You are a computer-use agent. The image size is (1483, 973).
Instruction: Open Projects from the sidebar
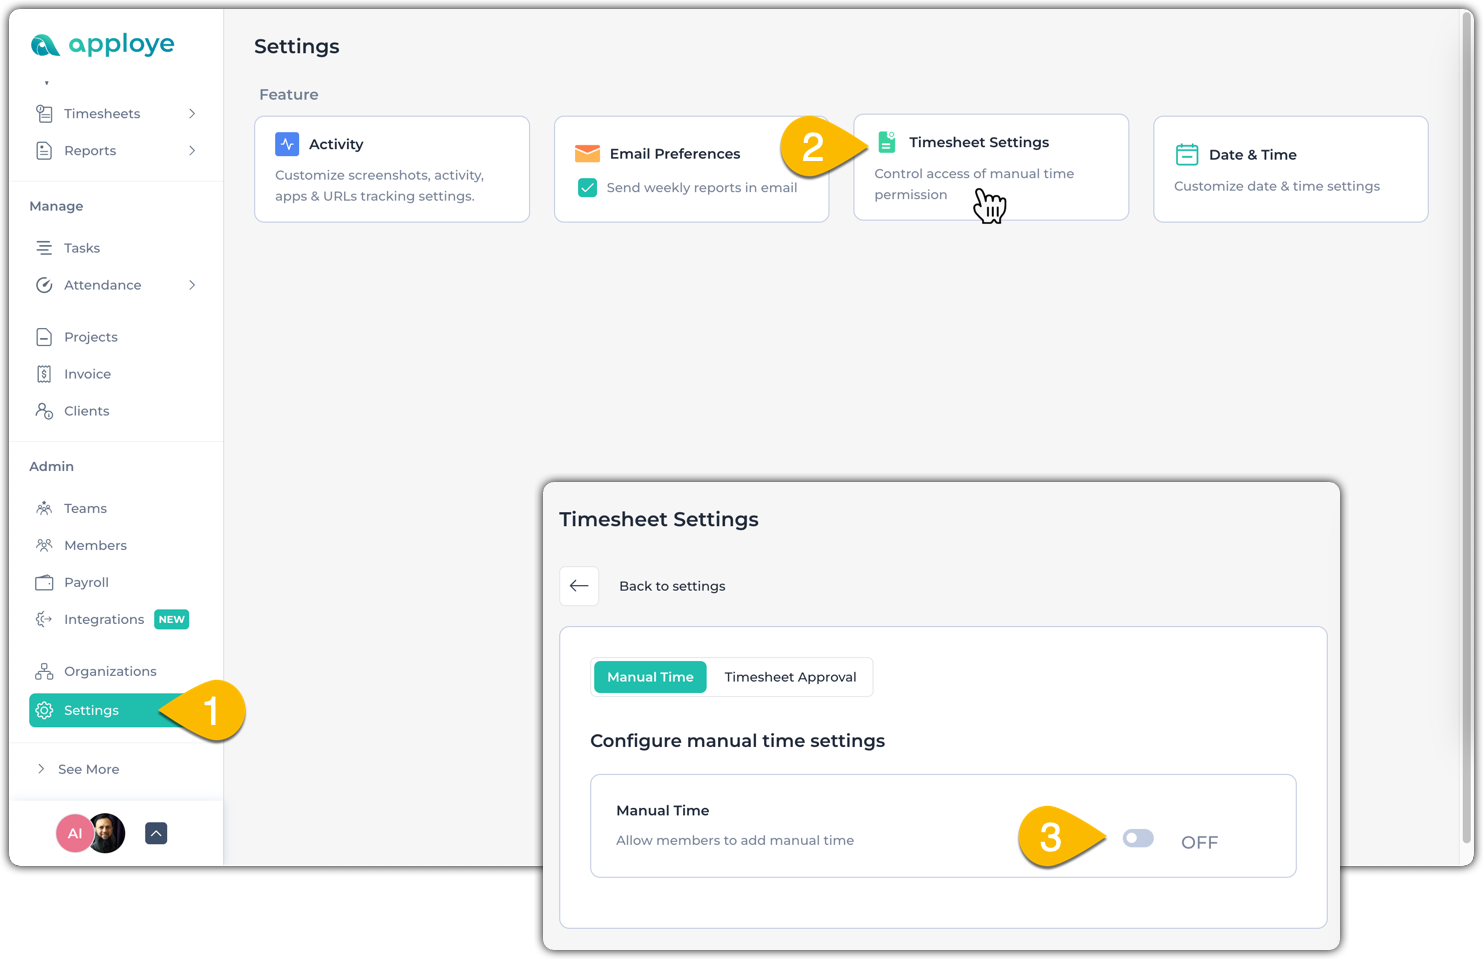point(91,337)
